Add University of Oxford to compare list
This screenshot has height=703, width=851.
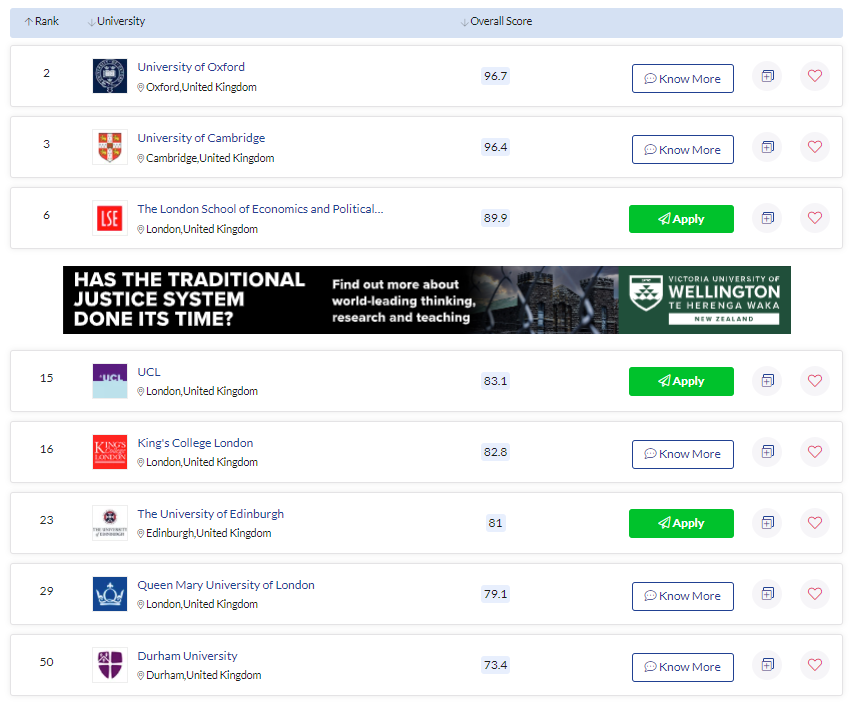[x=767, y=76]
